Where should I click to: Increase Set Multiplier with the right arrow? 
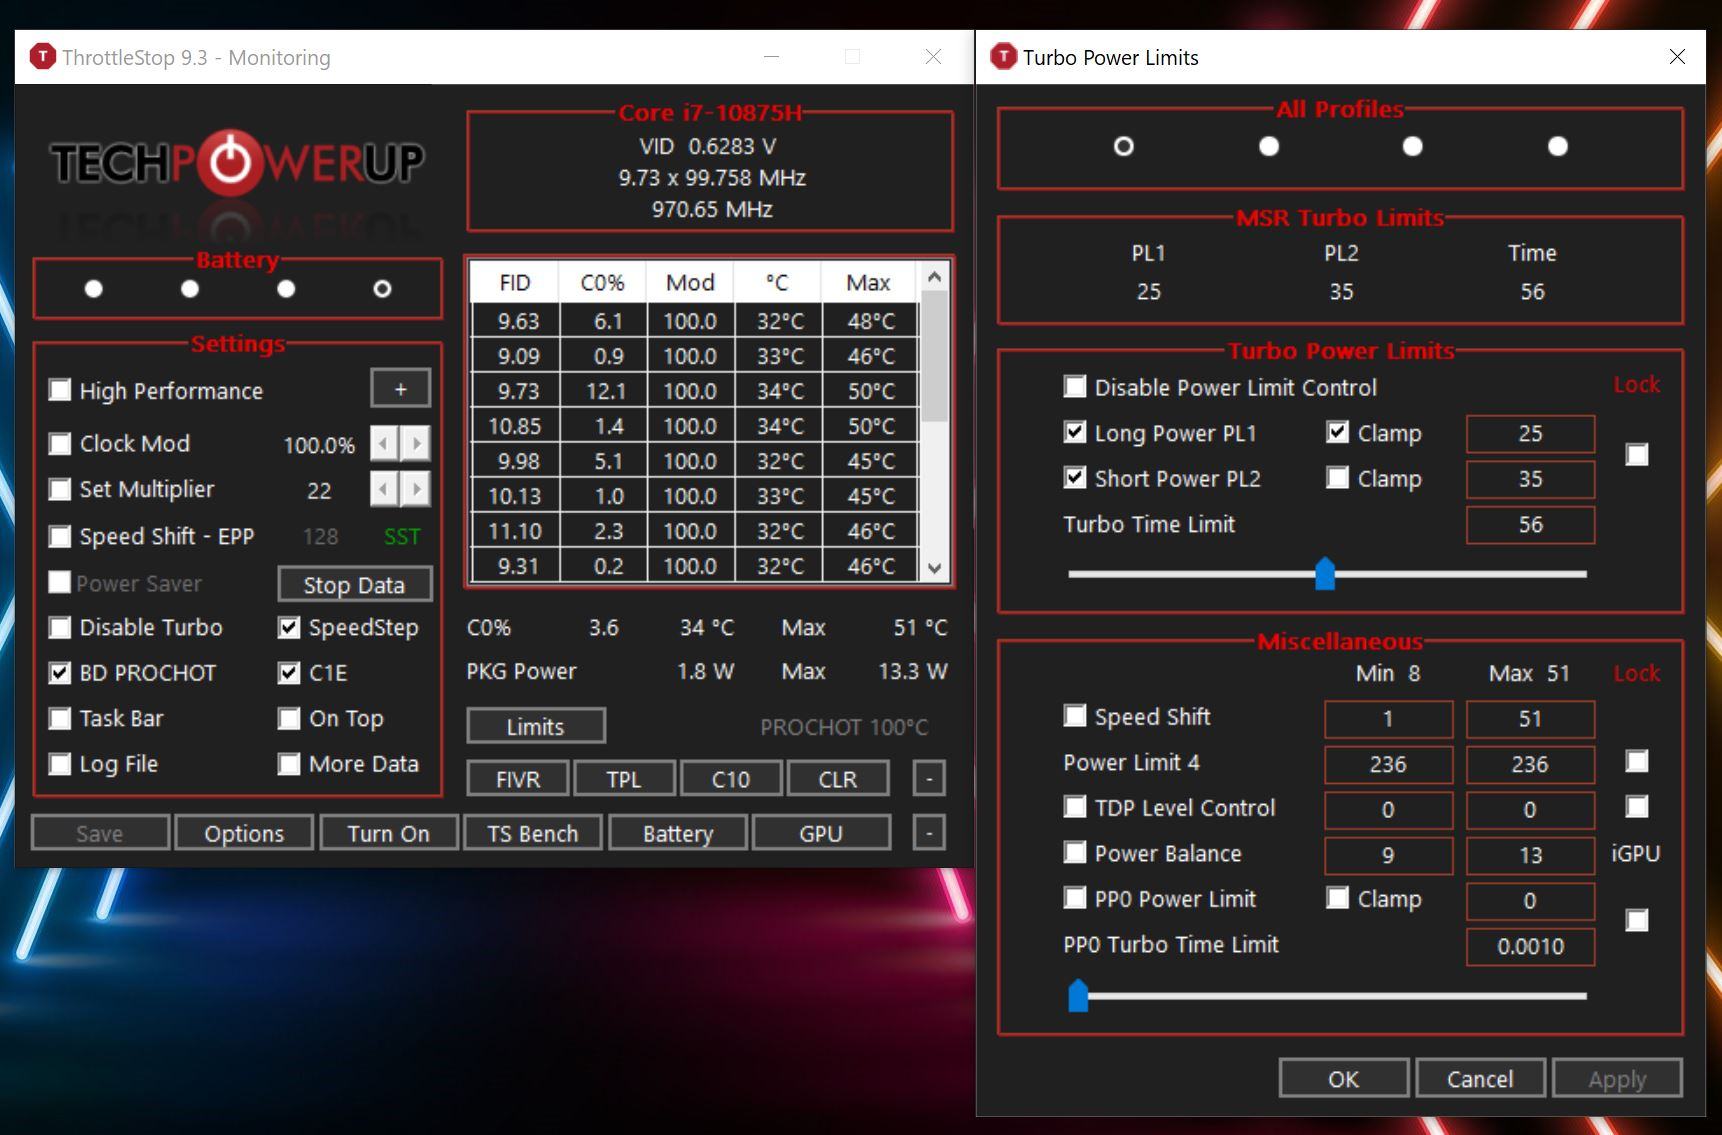pyautogui.click(x=416, y=489)
